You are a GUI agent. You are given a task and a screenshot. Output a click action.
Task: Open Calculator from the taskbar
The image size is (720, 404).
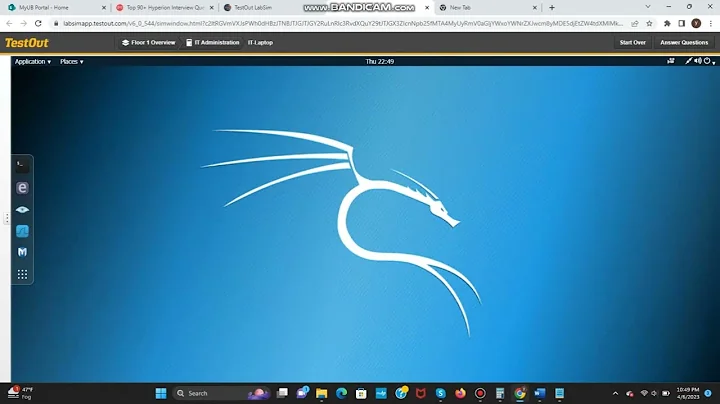[x=500, y=393]
